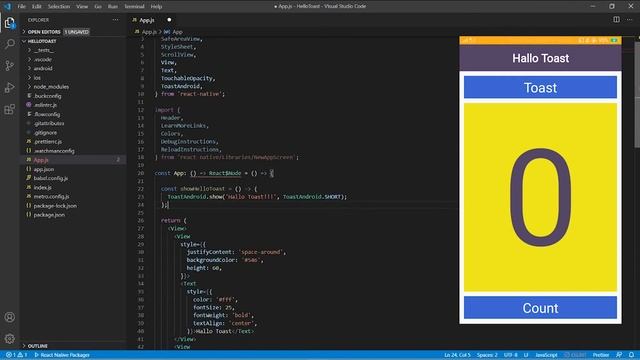Open .prettierrc.js file in explorer

click(48, 142)
